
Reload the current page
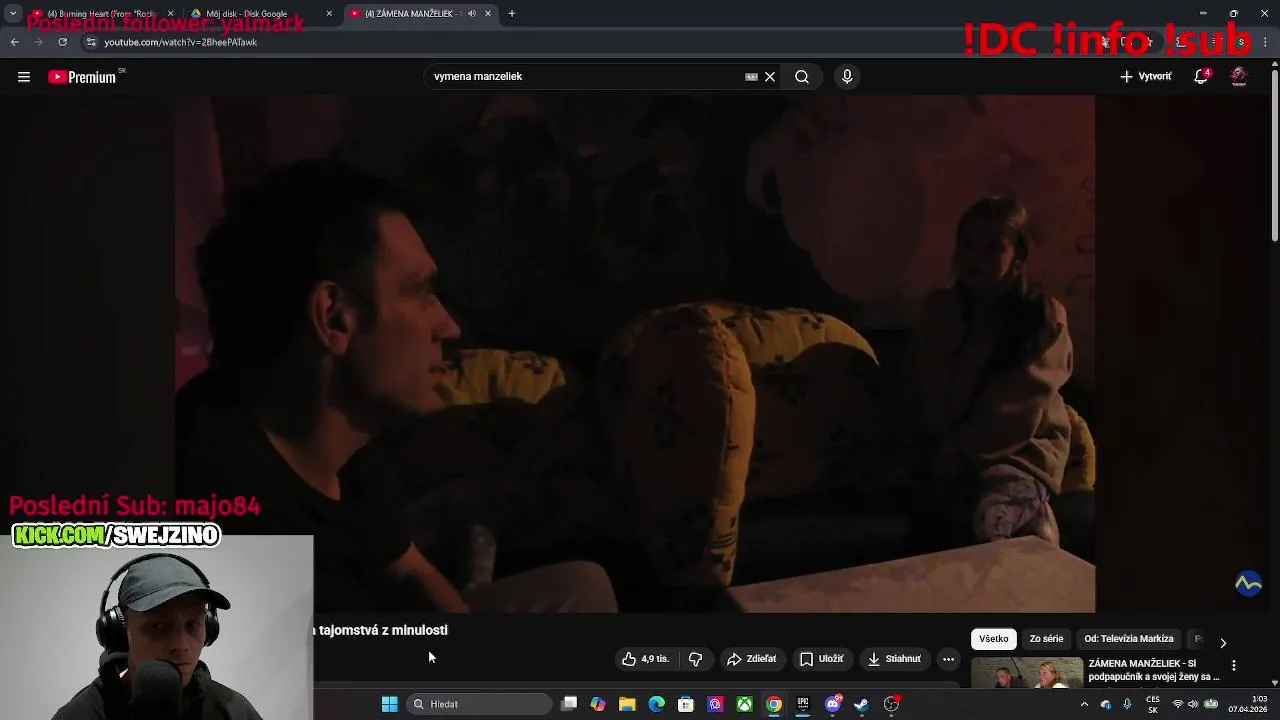(62, 42)
